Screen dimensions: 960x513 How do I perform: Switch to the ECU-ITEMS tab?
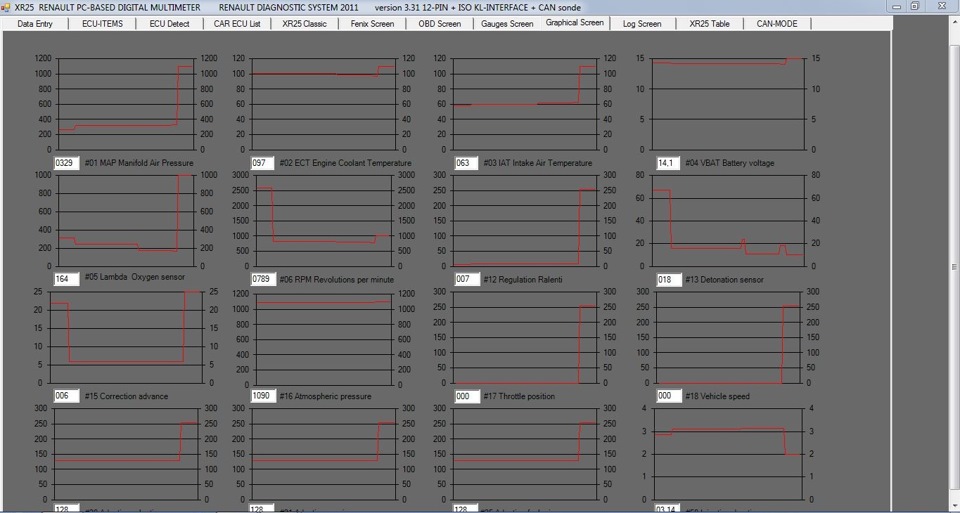coord(102,24)
